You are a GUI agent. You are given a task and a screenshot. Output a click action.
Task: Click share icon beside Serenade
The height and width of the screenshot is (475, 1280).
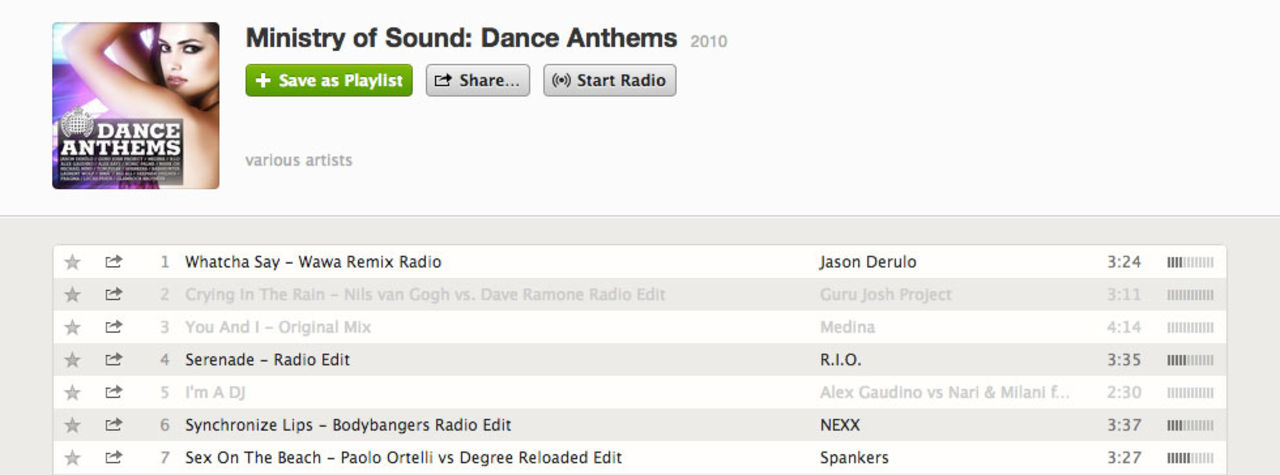coord(113,360)
